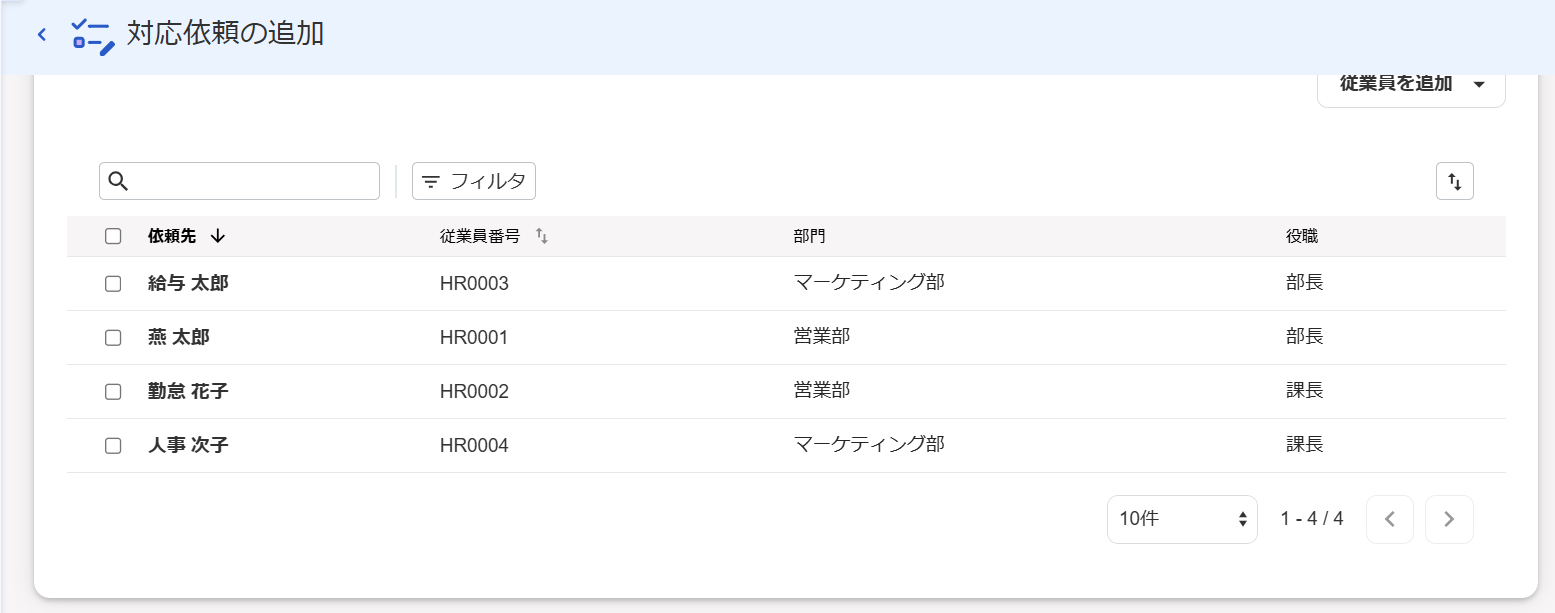1555x613 pixels.
Task: Select the name 燕 太郎
Action: click(179, 337)
